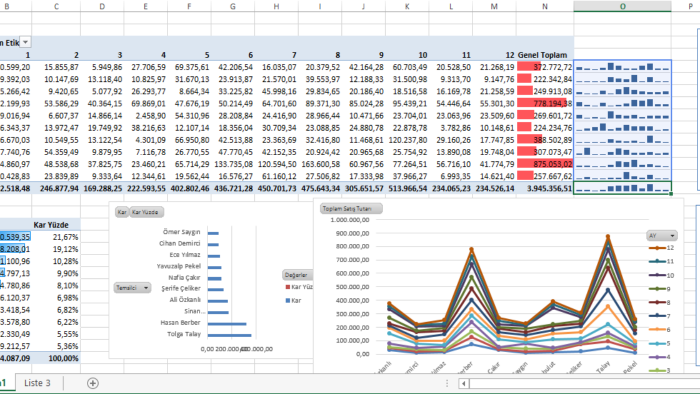
Task: Select total cell 246.877,94
Action: (x=56, y=188)
